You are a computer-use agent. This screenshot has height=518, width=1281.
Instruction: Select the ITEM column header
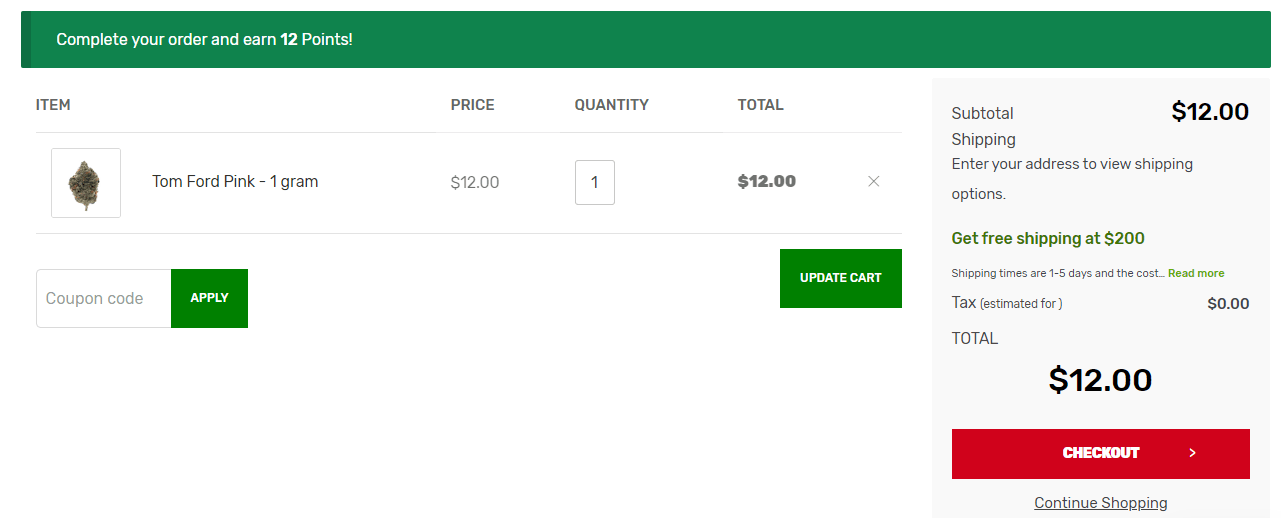pos(53,105)
